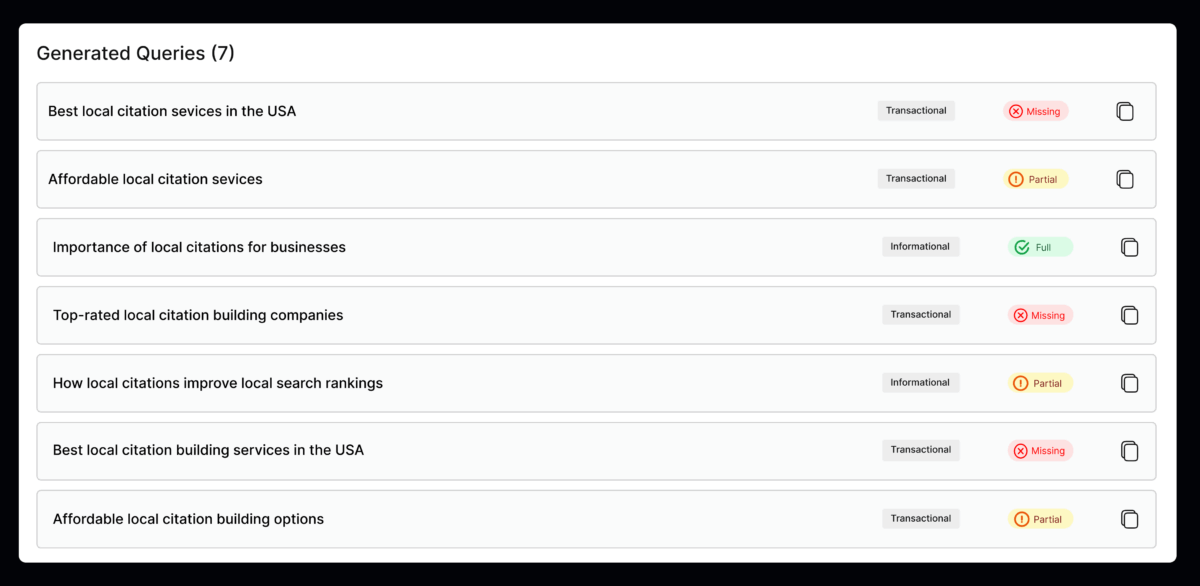Click the 'Generated Queries (7)' heading
The image size is (1200, 586).
tap(135, 54)
